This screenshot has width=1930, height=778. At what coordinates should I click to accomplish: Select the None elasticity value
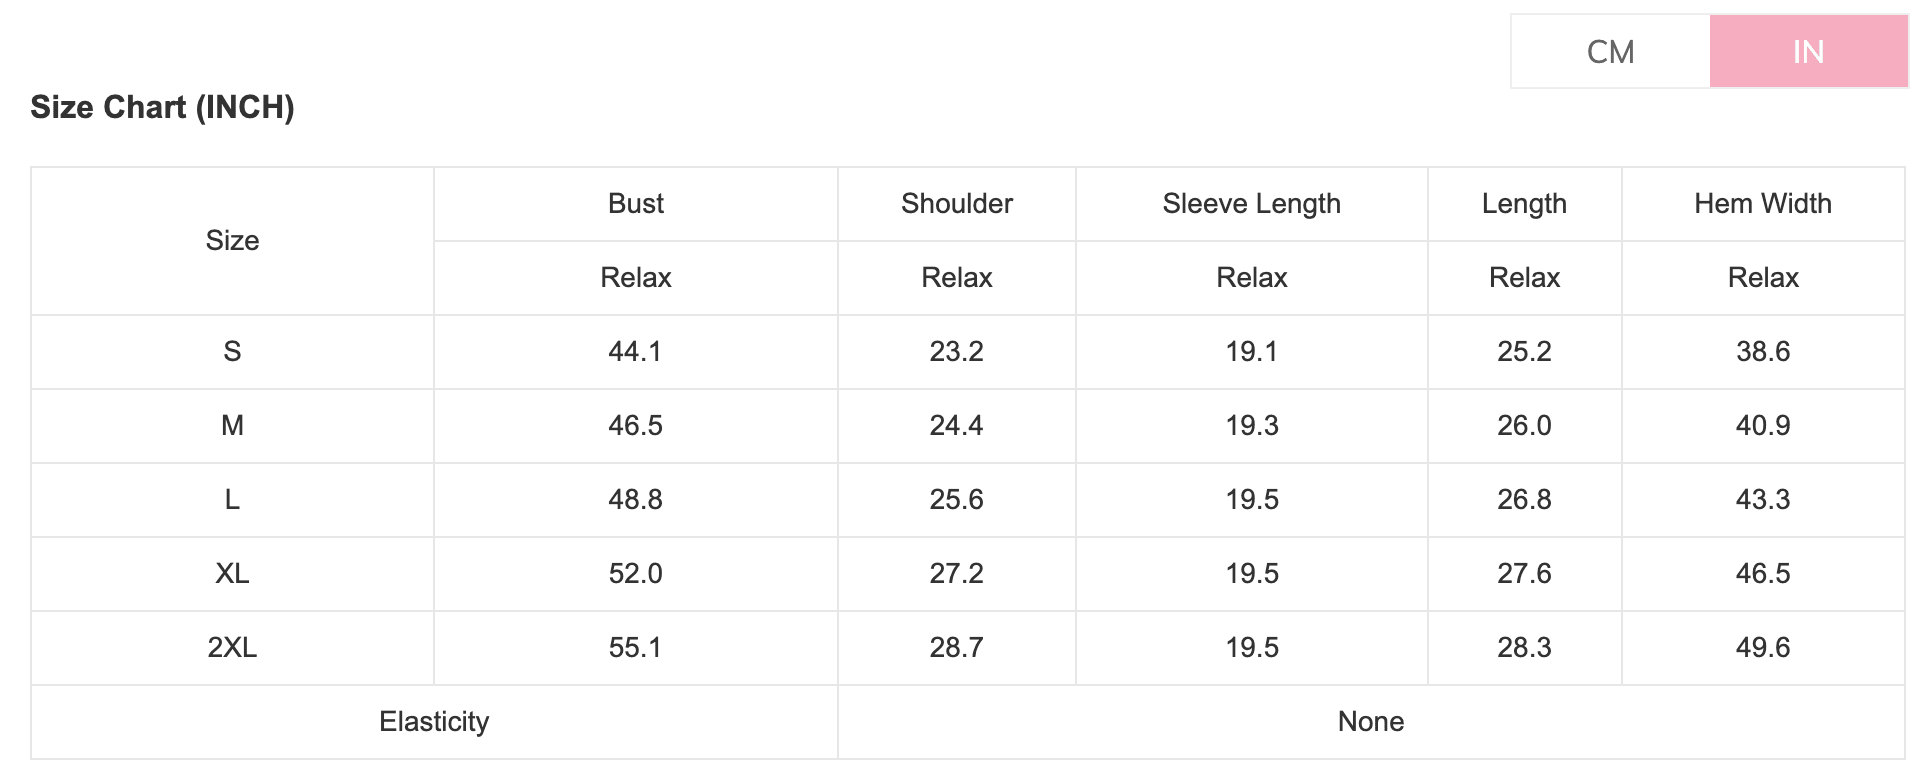click(1371, 722)
